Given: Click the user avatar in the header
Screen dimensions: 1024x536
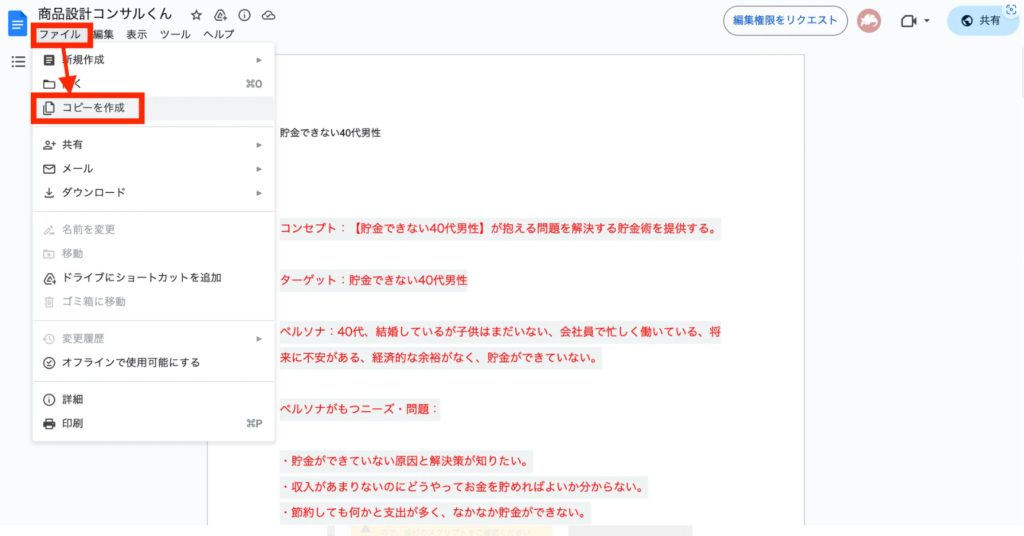Looking at the screenshot, I should tap(869, 21).
